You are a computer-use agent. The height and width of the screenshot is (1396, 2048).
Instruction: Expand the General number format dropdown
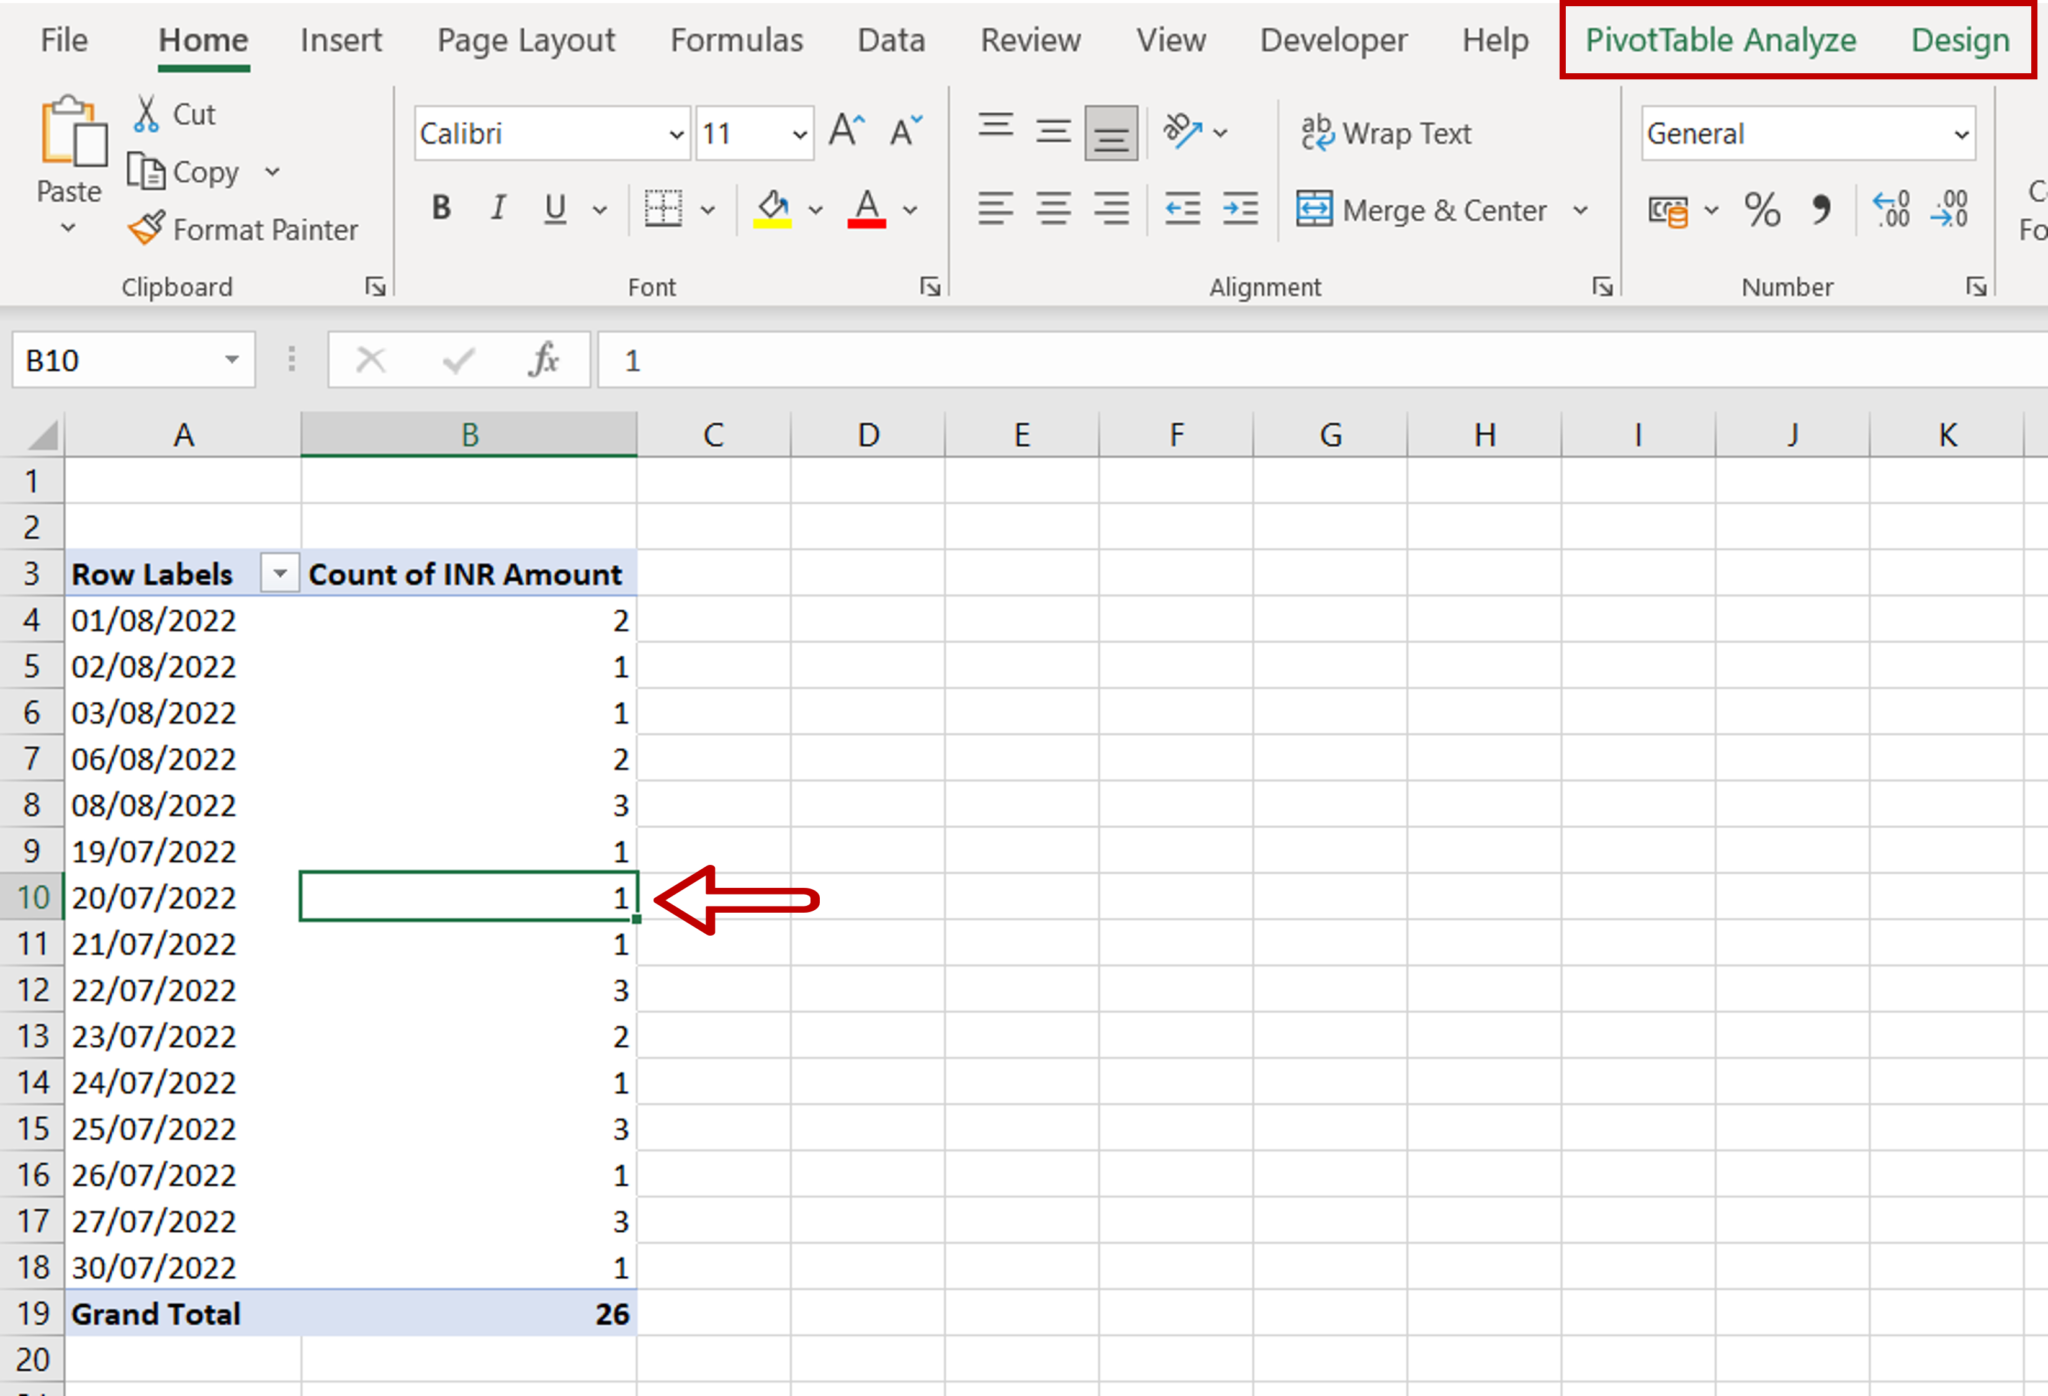coord(1960,133)
